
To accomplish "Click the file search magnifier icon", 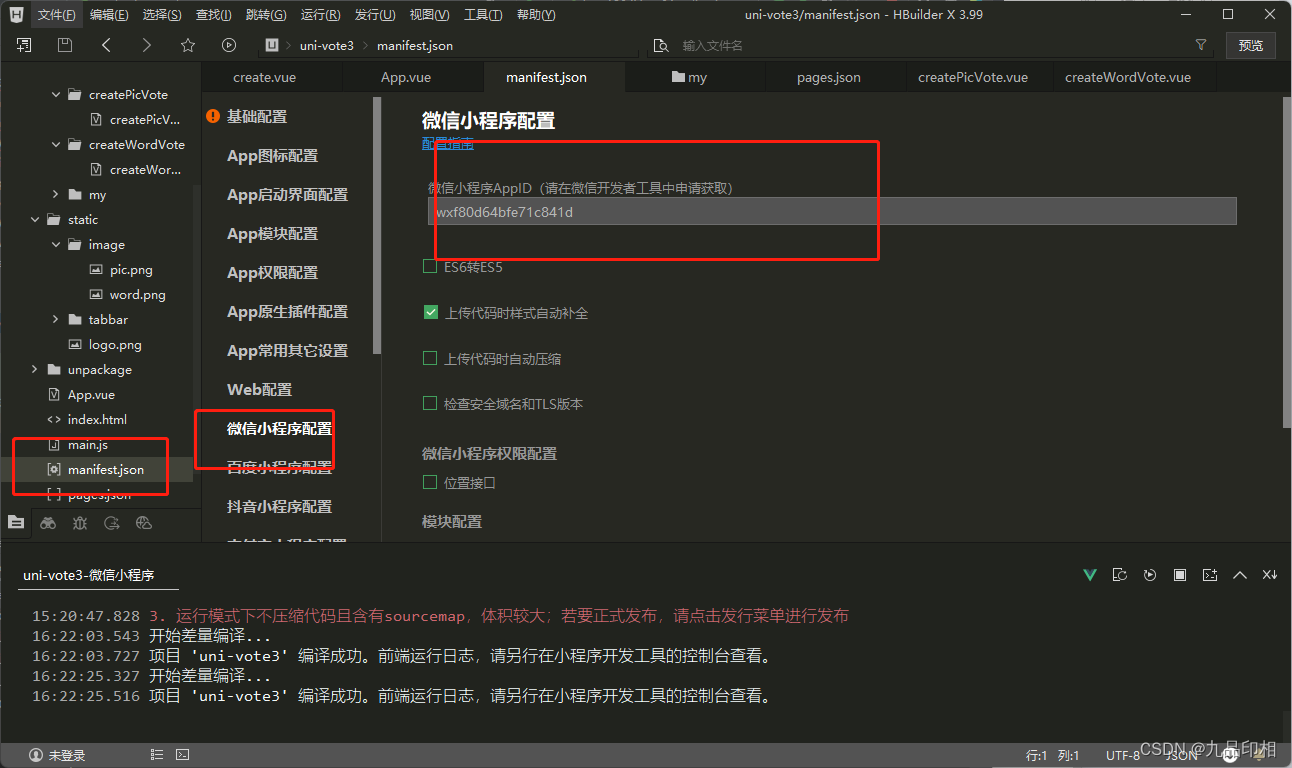I will (660, 46).
